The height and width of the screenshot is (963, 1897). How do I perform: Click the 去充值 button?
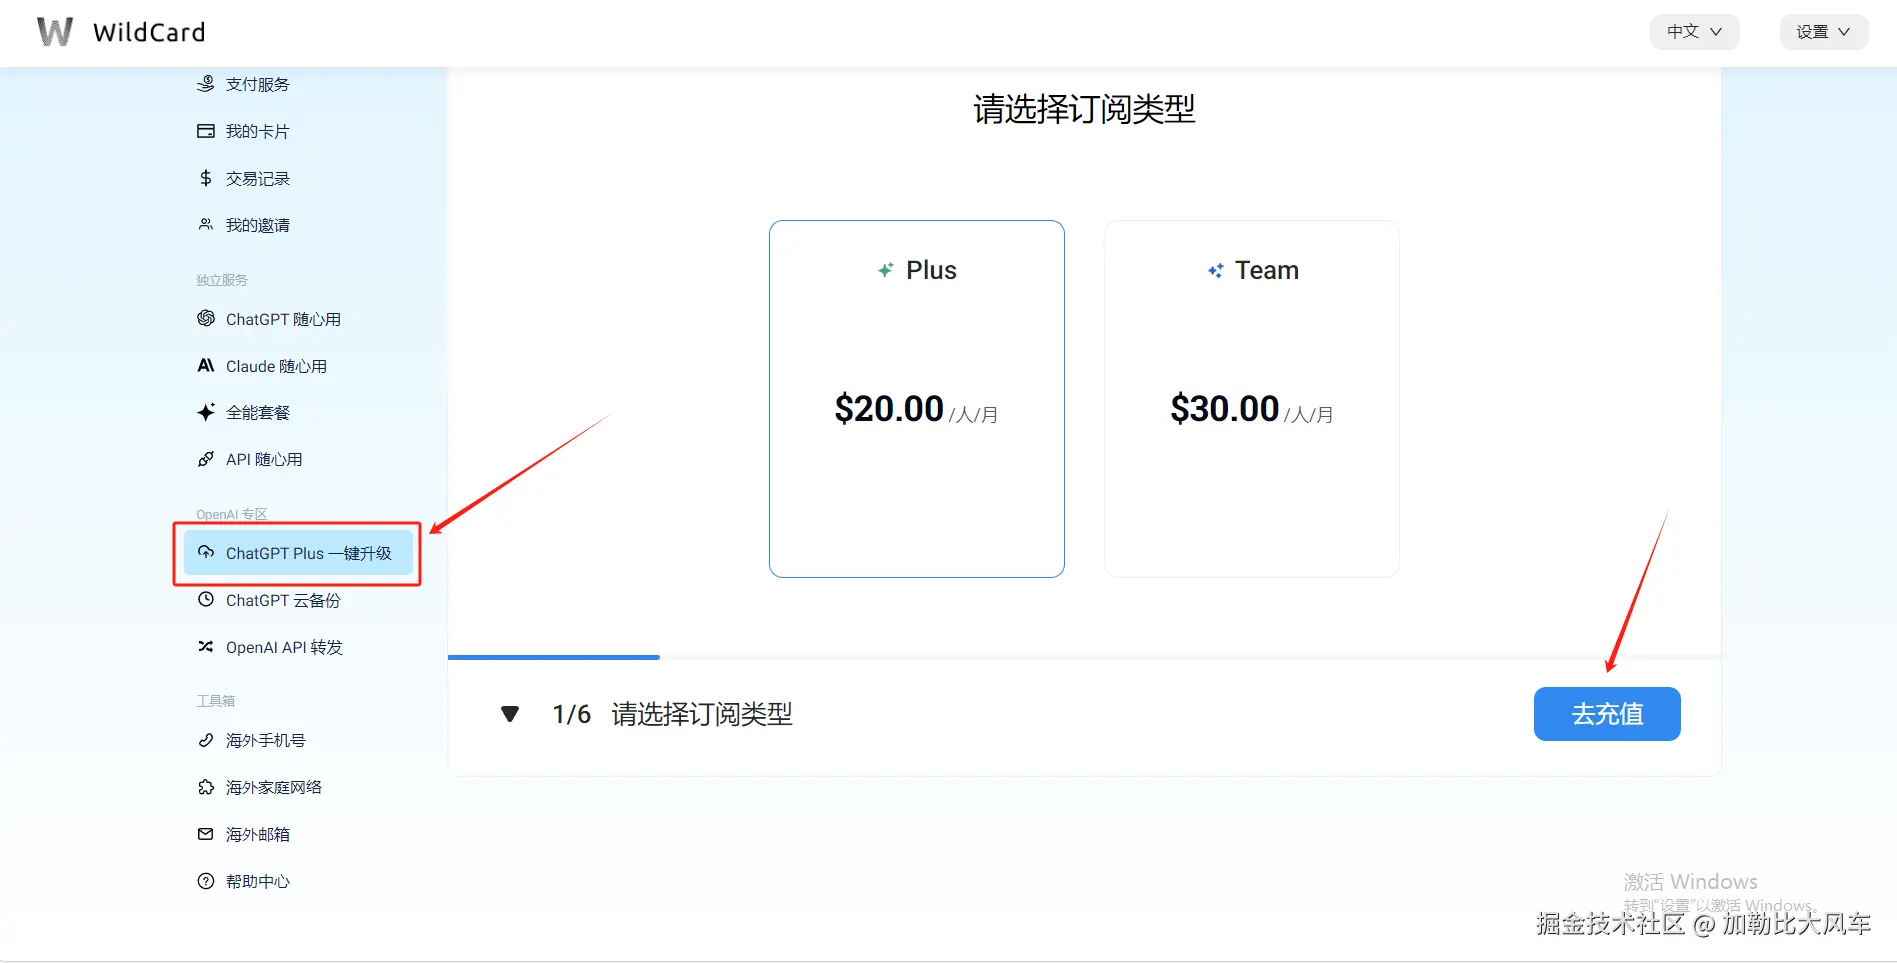coord(1607,714)
